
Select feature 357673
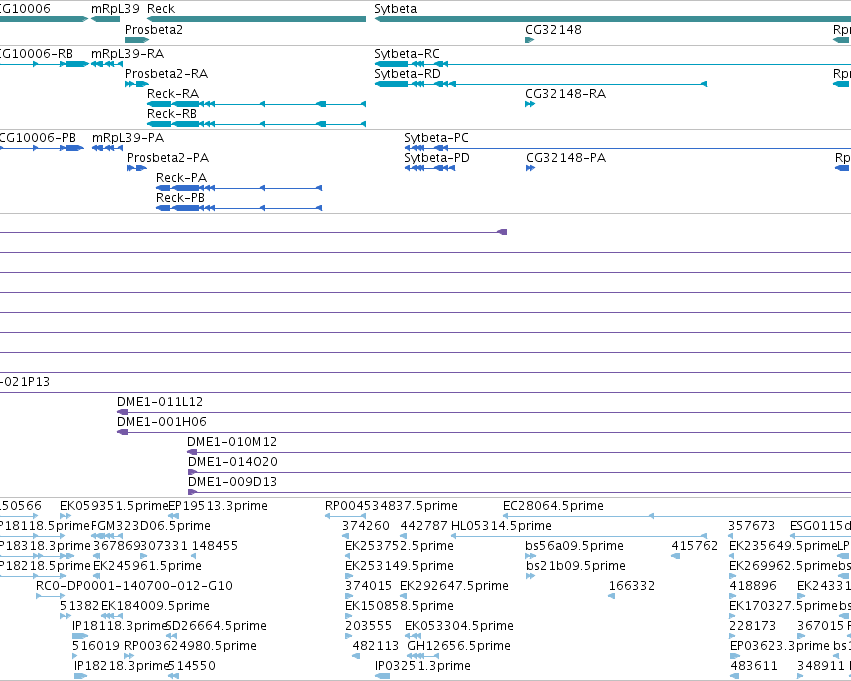point(752,526)
